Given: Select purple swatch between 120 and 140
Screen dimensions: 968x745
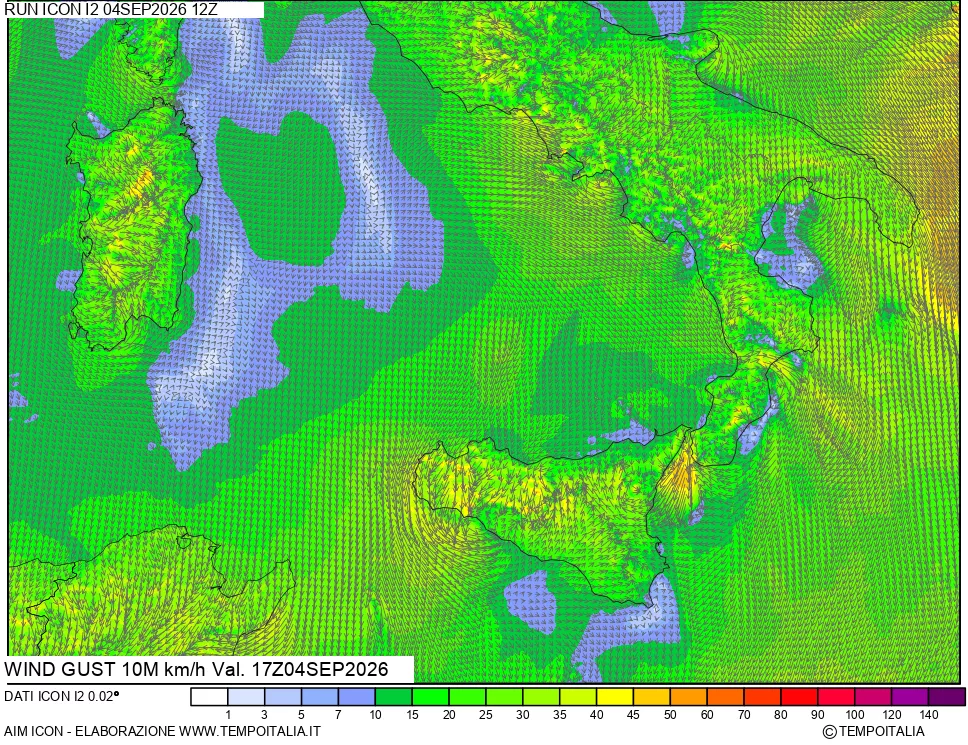Looking at the screenshot, I should click(x=910, y=697).
